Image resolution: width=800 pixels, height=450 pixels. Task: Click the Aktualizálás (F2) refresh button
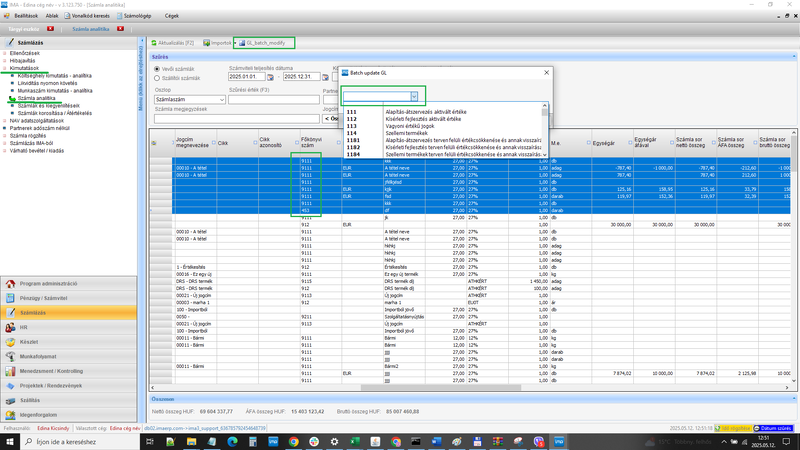[x=172, y=43]
